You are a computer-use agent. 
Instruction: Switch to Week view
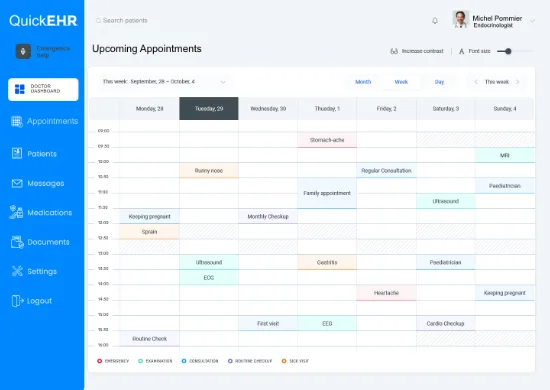[401, 82]
